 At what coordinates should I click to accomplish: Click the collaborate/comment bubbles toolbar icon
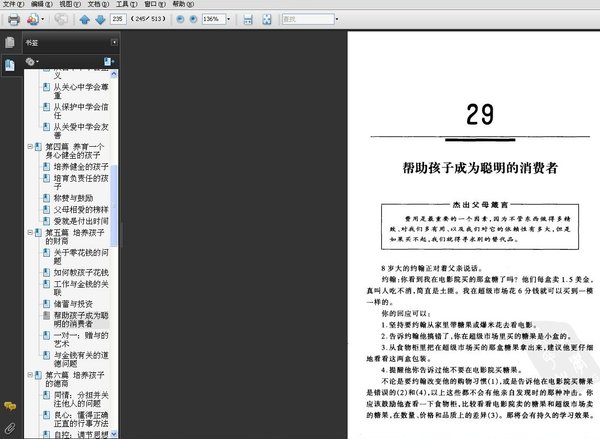pyautogui.click(x=61, y=19)
